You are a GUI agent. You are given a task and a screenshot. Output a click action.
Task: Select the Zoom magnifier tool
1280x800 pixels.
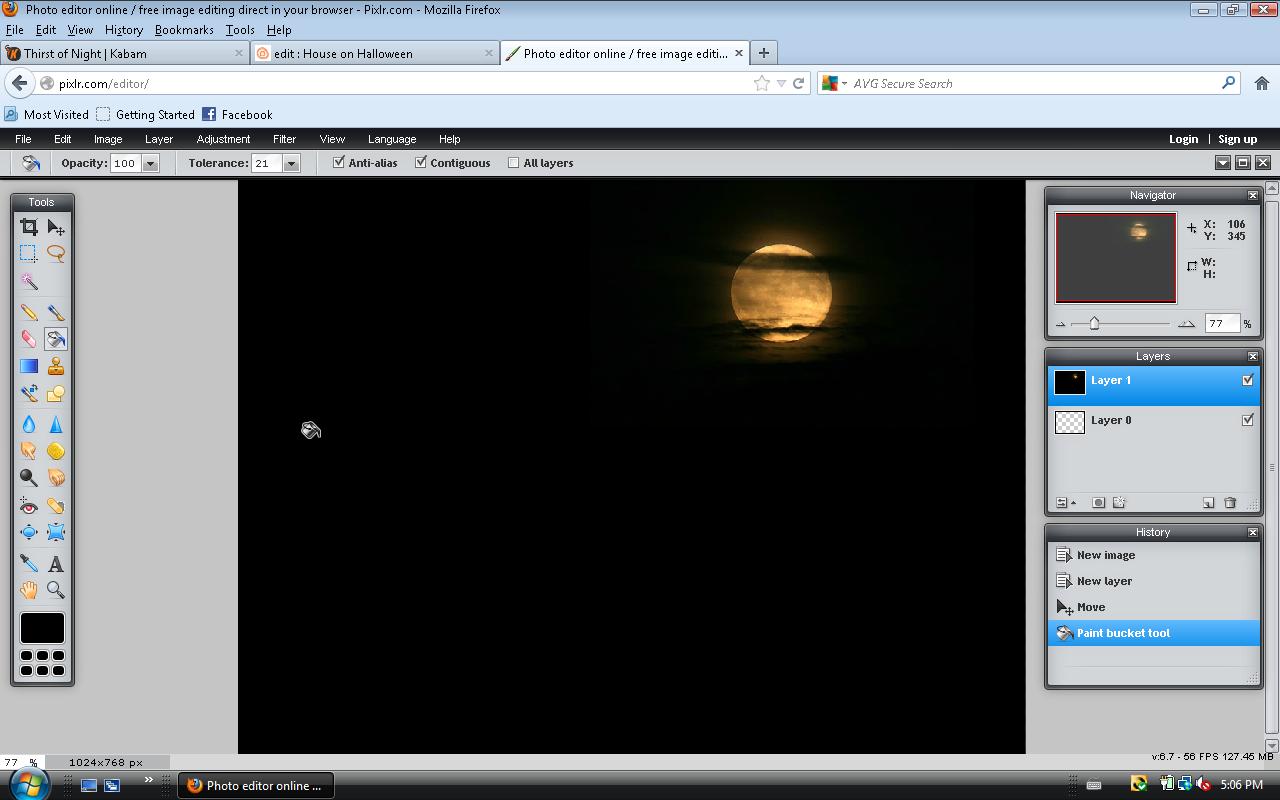(x=56, y=591)
